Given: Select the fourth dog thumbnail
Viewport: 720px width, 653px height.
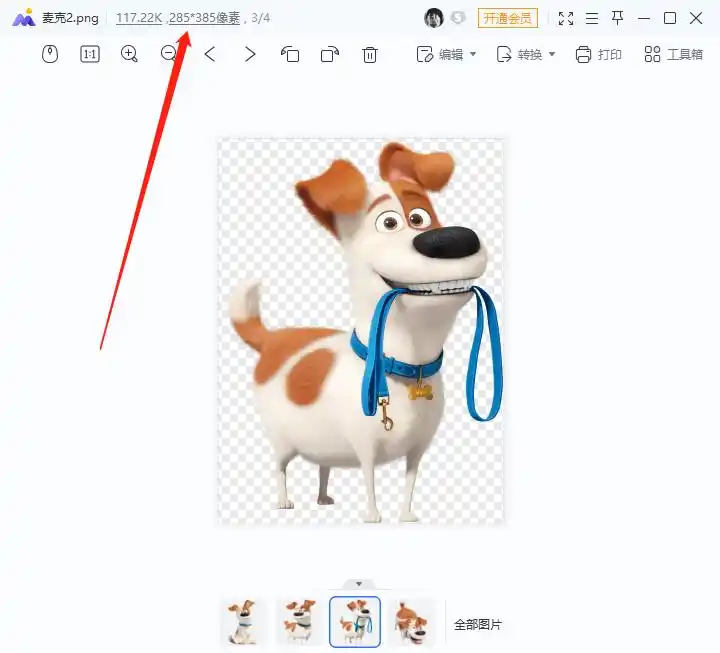Looking at the screenshot, I should [x=411, y=622].
